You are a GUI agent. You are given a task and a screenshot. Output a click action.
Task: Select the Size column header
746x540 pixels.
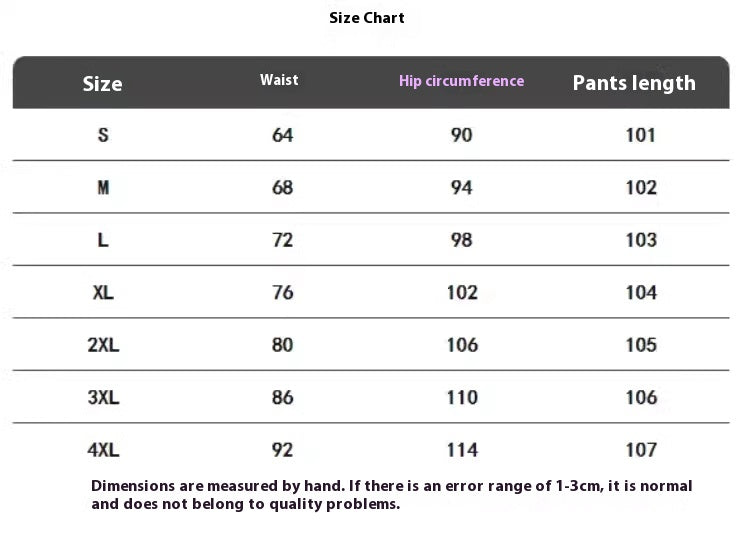(x=103, y=84)
